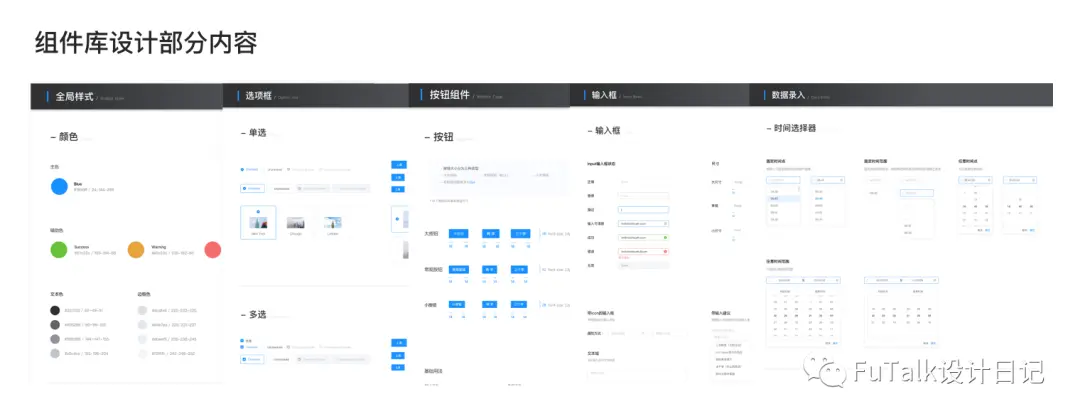
Task: Click the red error icon inside input
Action: point(665,251)
